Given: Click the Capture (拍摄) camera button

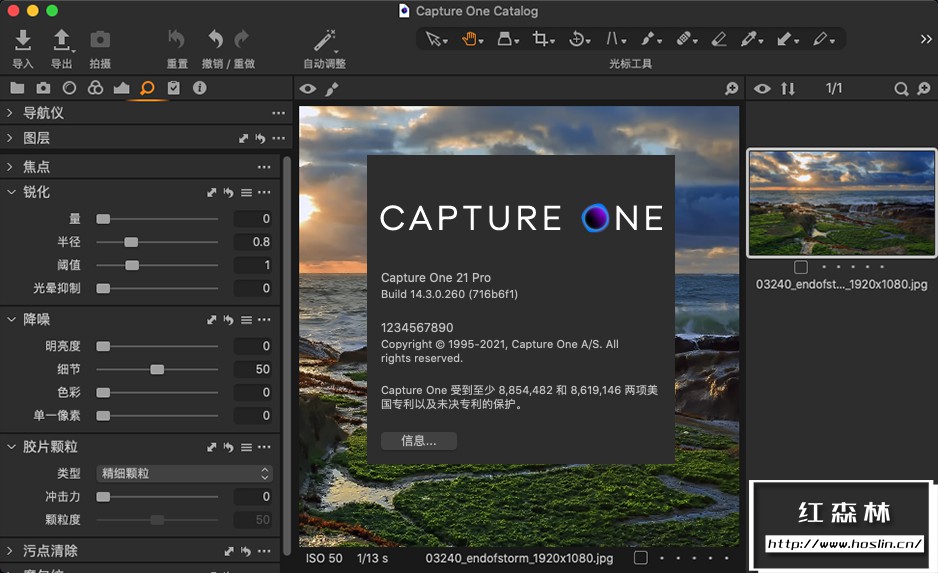Looking at the screenshot, I should tap(100, 40).
